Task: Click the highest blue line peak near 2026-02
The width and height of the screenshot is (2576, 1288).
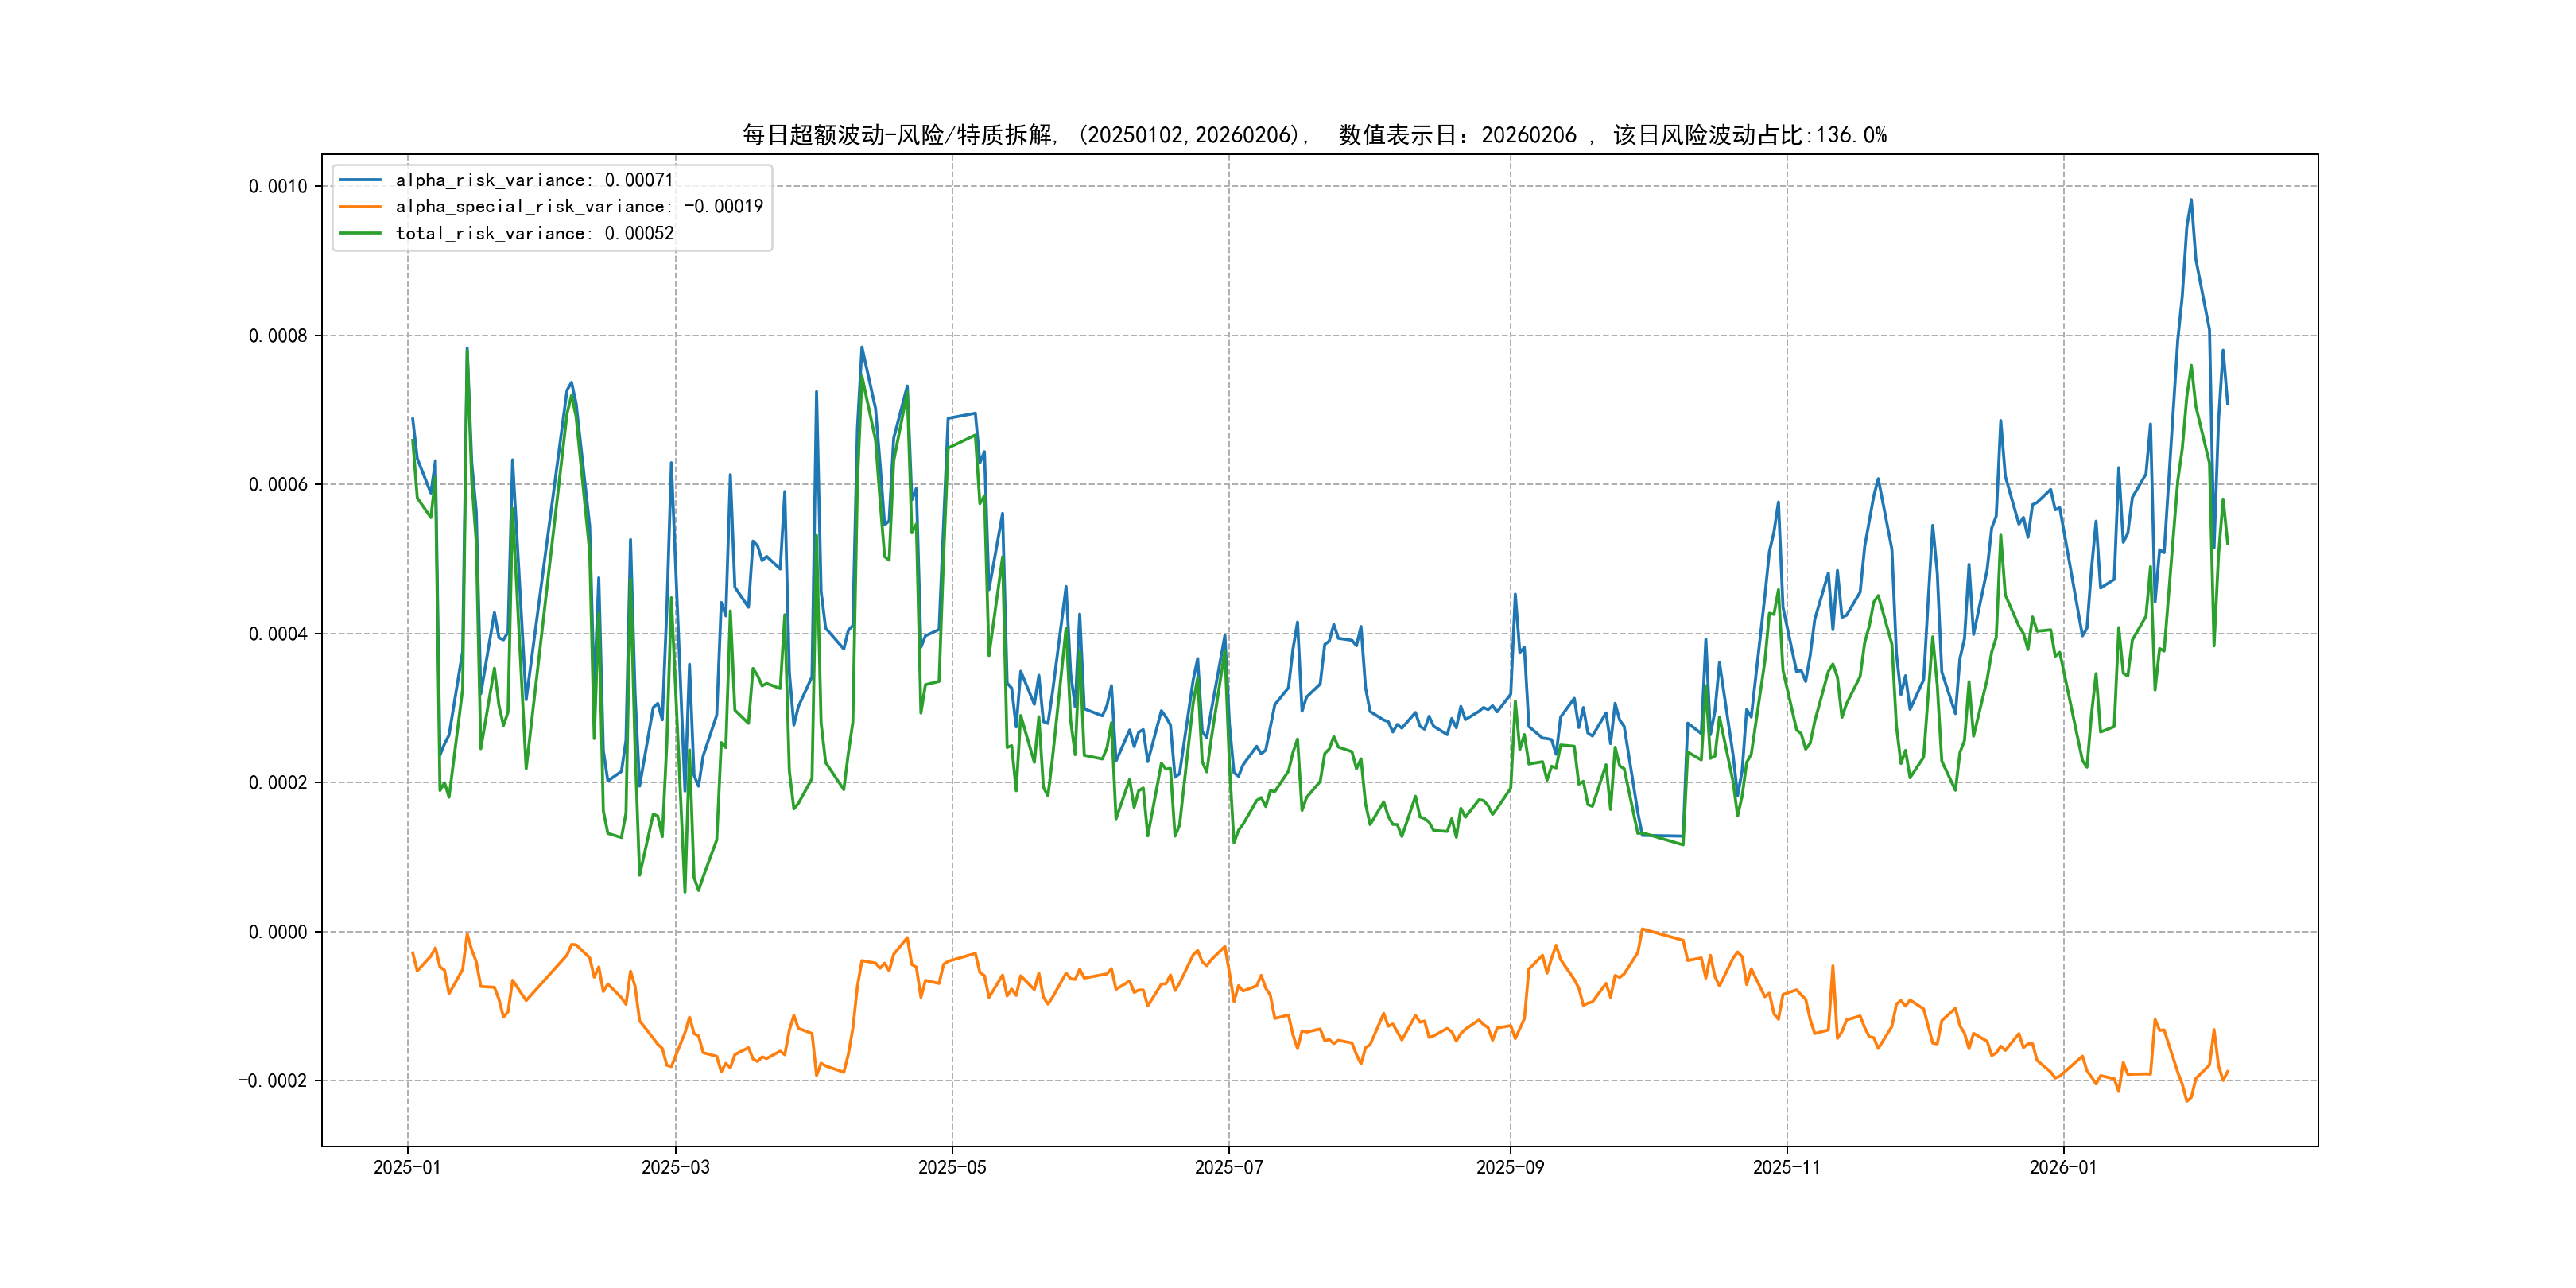Action: [x=2191, y=200]
